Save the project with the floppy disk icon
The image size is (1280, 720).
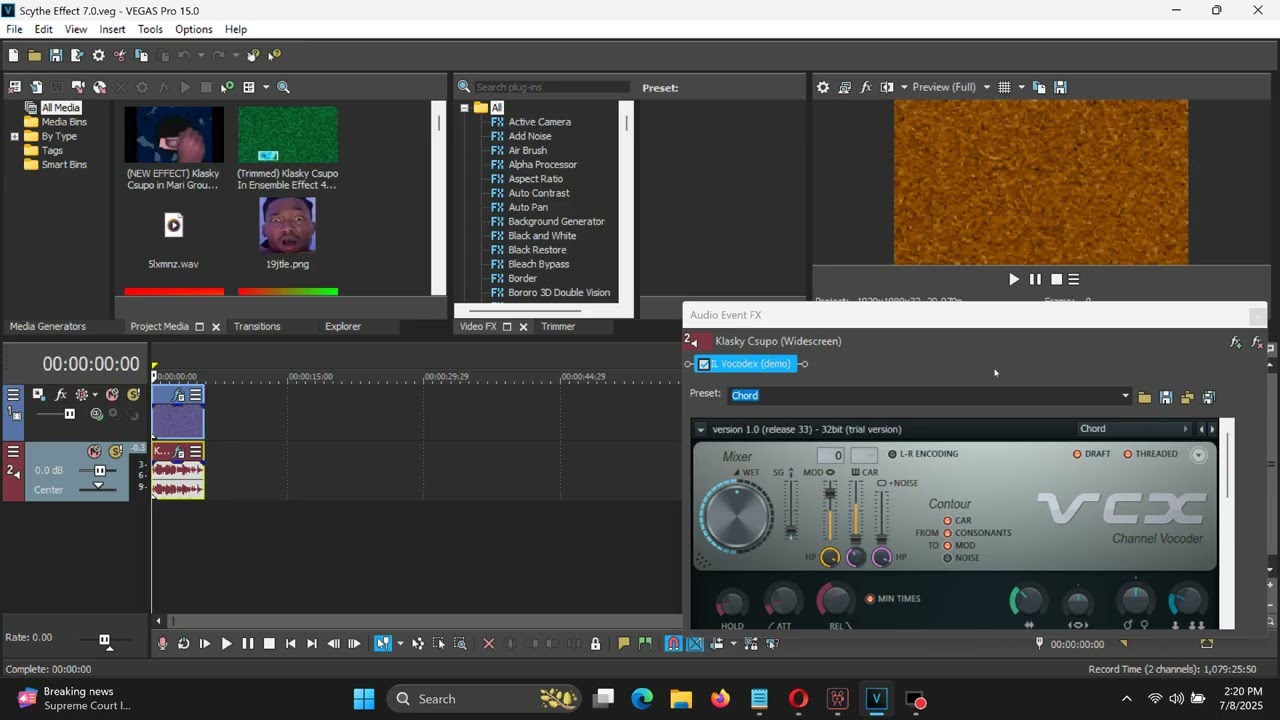56,56
